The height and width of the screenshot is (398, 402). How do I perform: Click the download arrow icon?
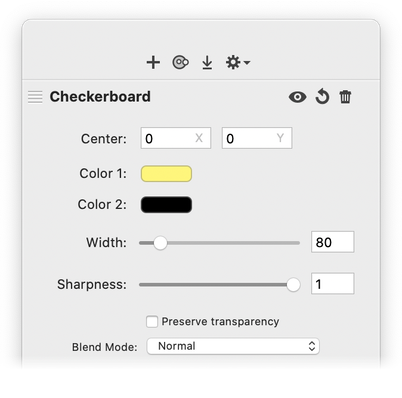[x=207, y=63]
